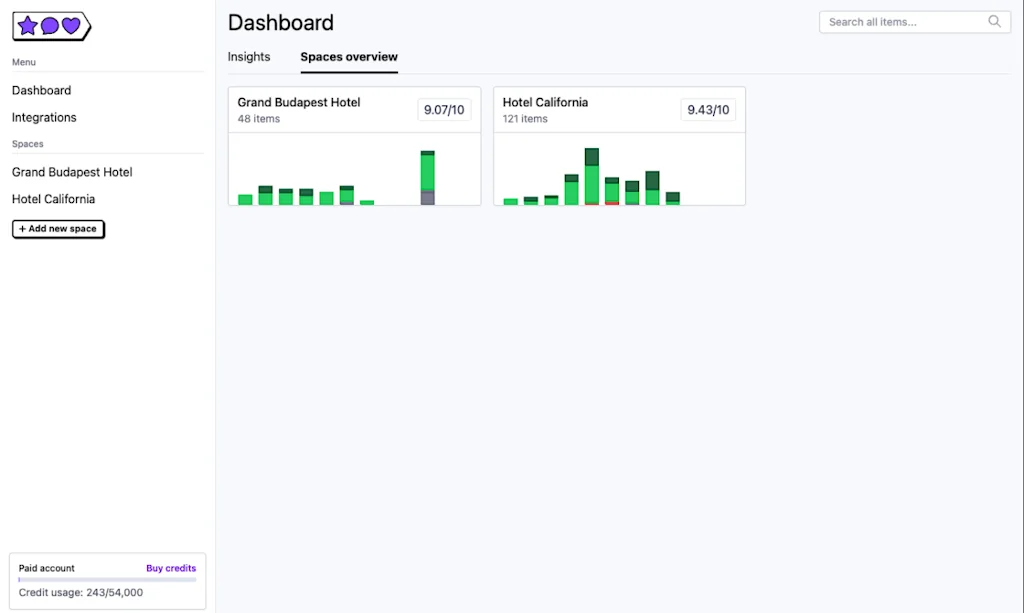Click the magnifying glass search icon

[995, 21]
